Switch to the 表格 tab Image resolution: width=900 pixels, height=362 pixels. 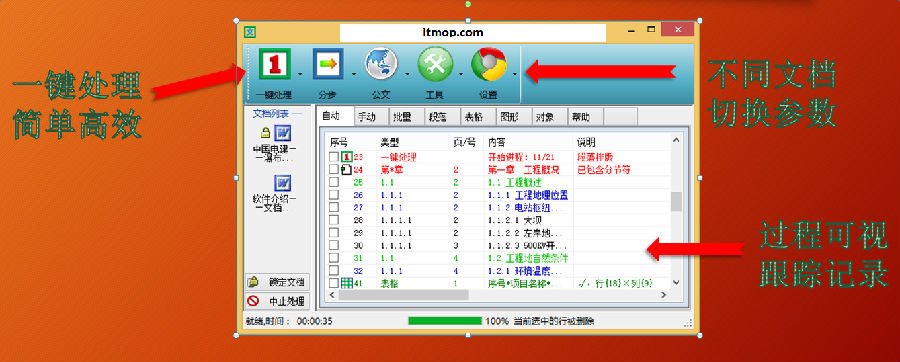pyautogui.click(x=478, y=117)
